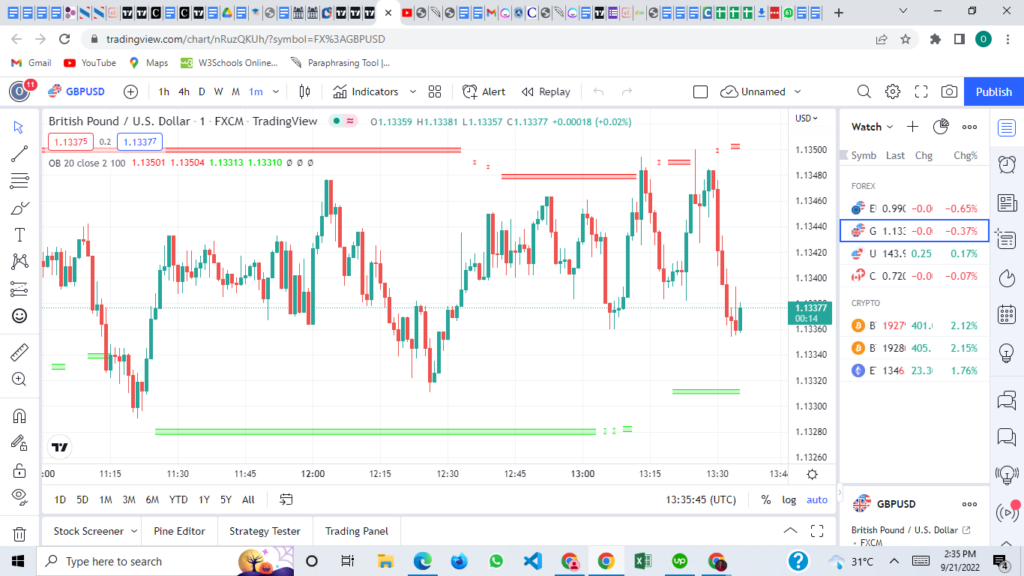The width and height of the screenshot is (1024, 576).
Task: Click the Windows Start button
Action: click(x=18, y=561)
